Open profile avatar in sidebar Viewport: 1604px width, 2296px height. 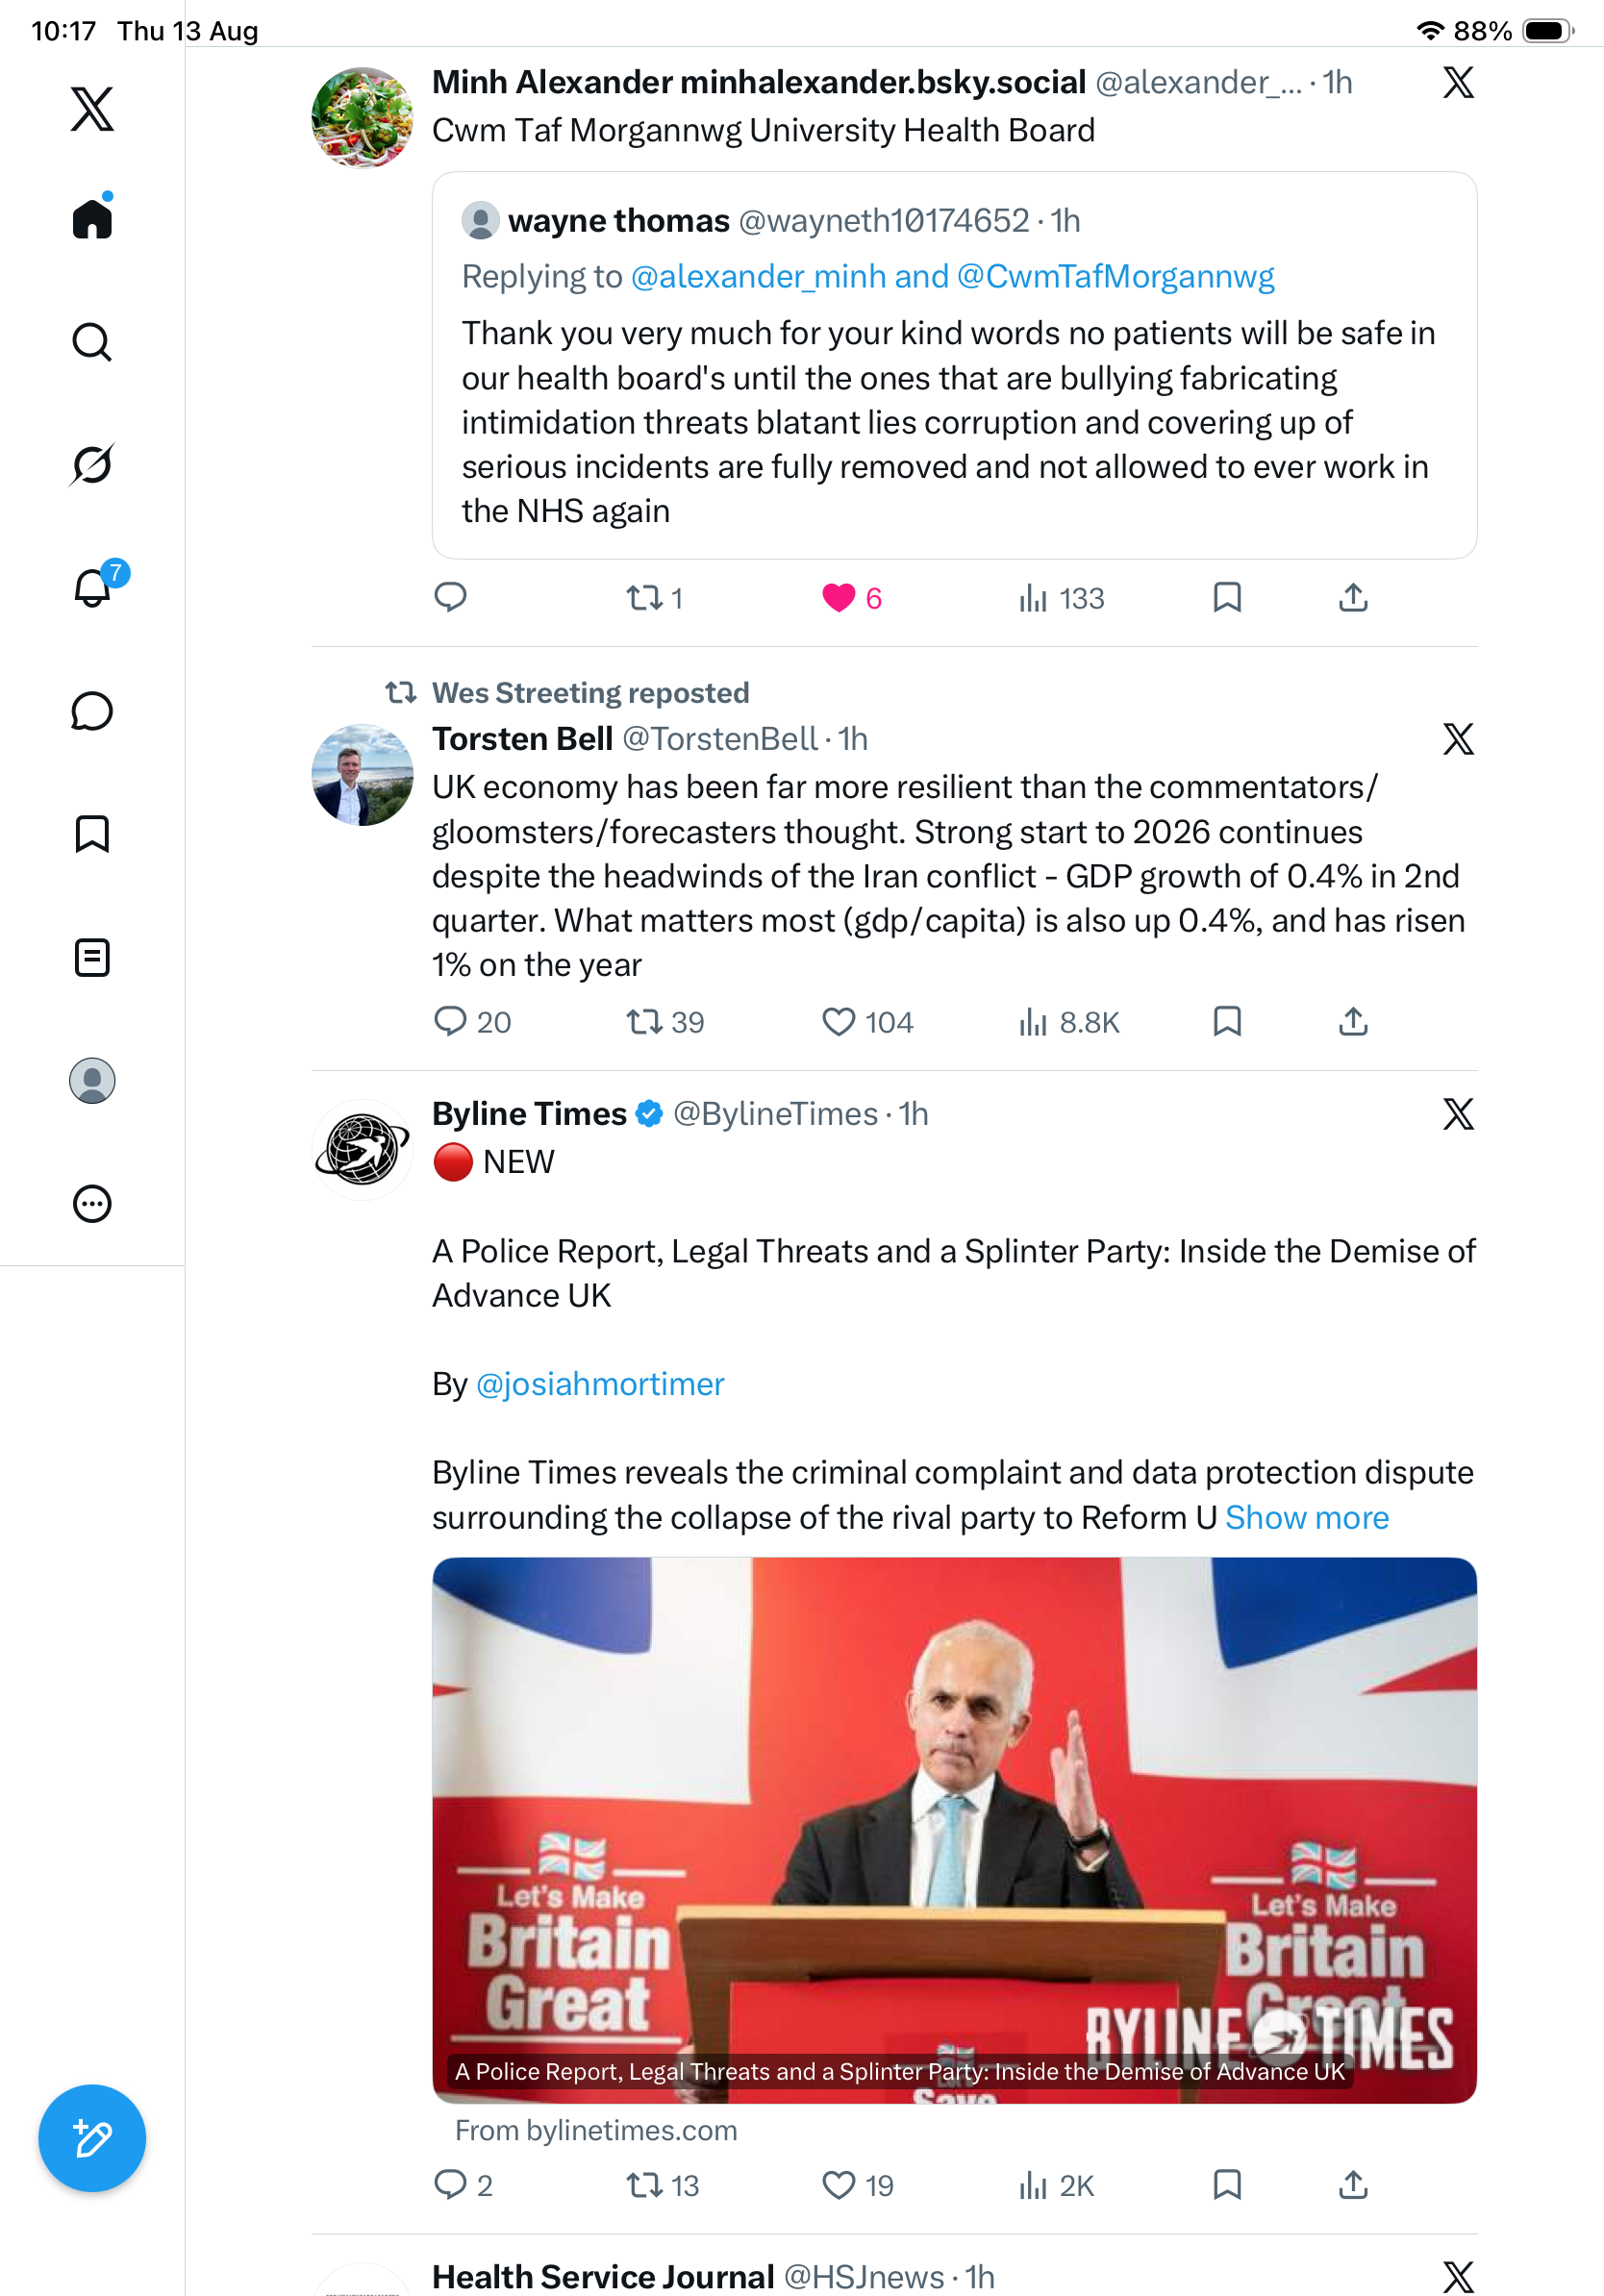tap(92, 1081)
